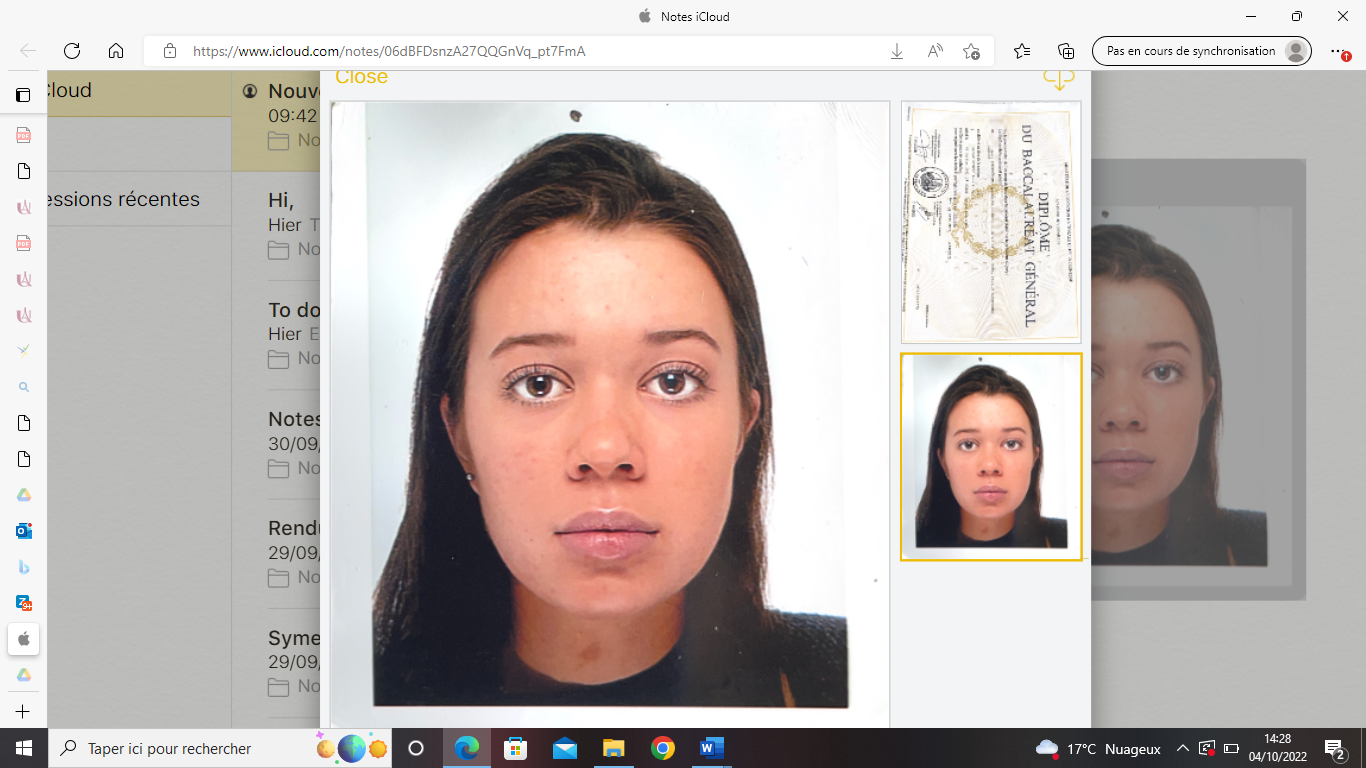Refresh the iCloud Notes page

[72, 51]
